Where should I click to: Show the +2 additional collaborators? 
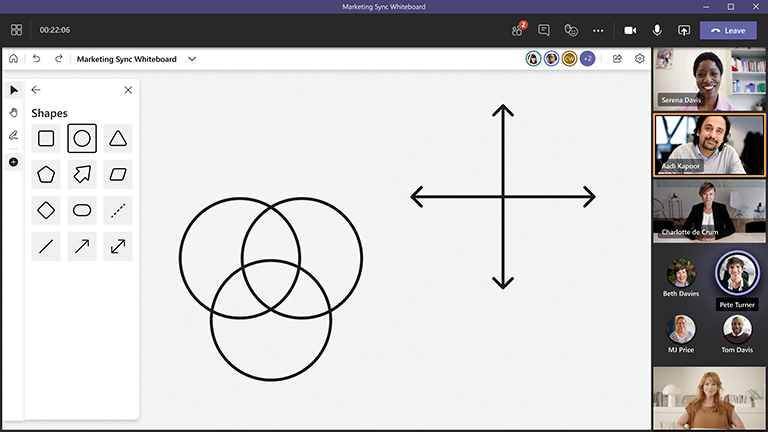(587, 59)
